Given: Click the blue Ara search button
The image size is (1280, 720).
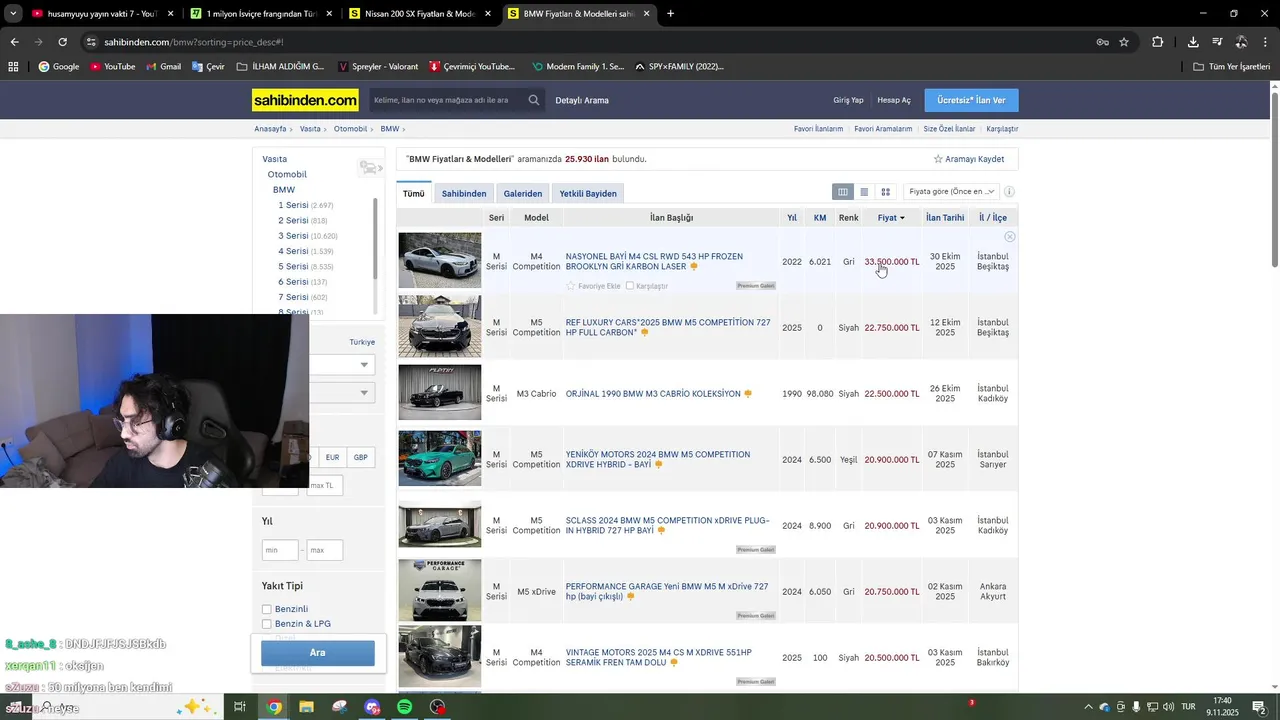Looking at the screenshot, I should coord(318,653).
